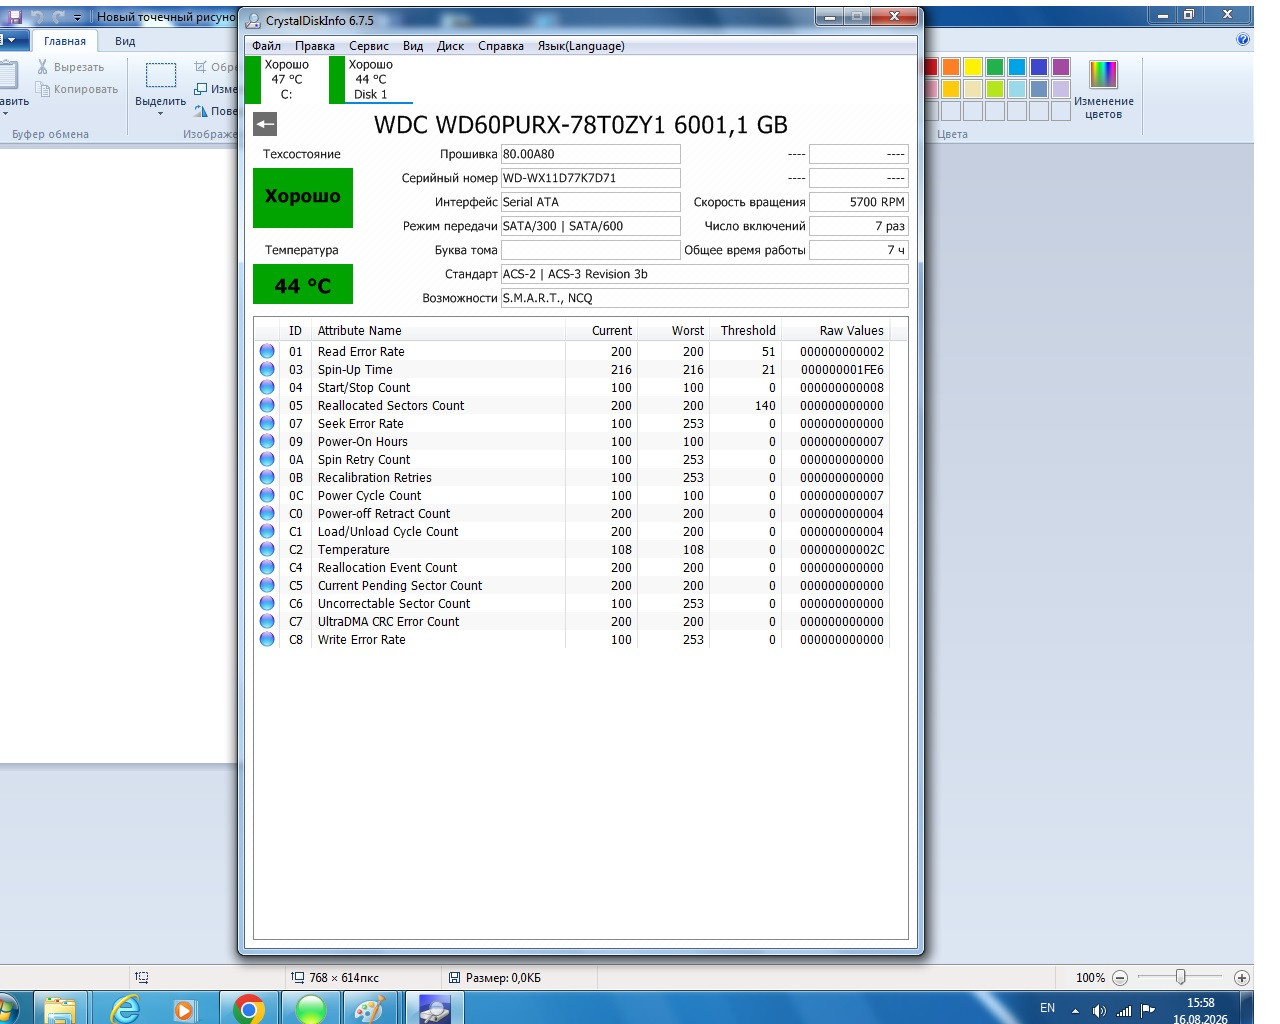The width and height of the screenshot is (1280, 1024).
Task: Click Вырезать in Paint ribbon
Action: click(70, 67)
